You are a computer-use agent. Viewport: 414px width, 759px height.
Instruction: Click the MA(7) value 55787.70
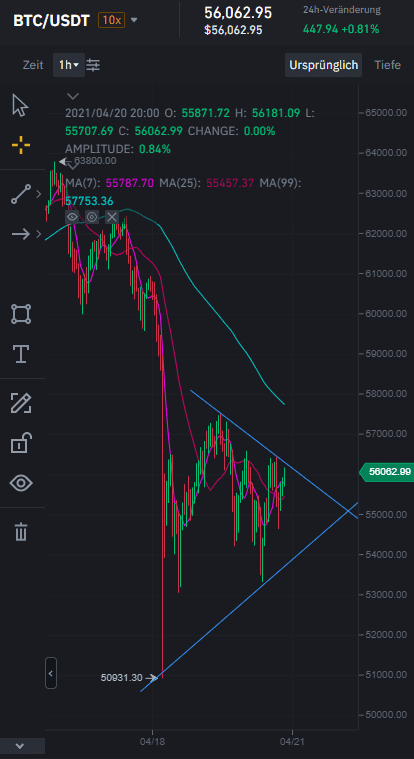tap(130, 183)
